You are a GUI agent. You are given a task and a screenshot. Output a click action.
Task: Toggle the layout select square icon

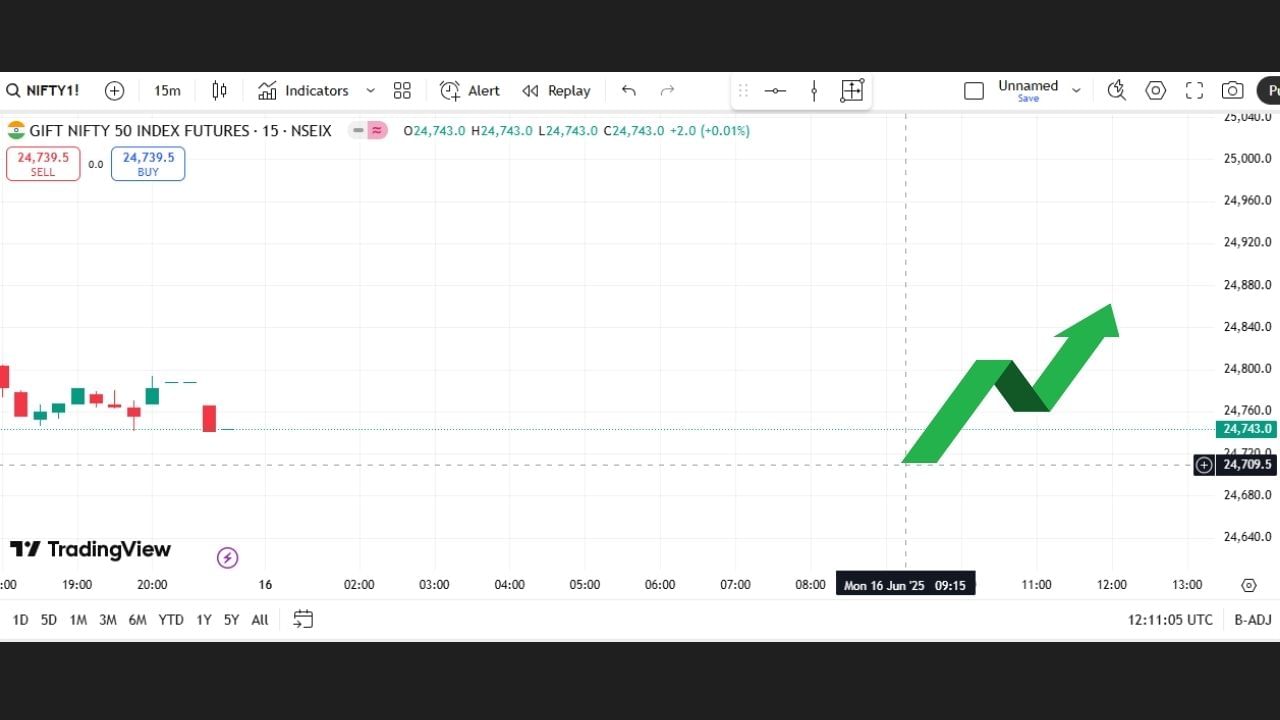pyautogui.click(x=973, y=91)
